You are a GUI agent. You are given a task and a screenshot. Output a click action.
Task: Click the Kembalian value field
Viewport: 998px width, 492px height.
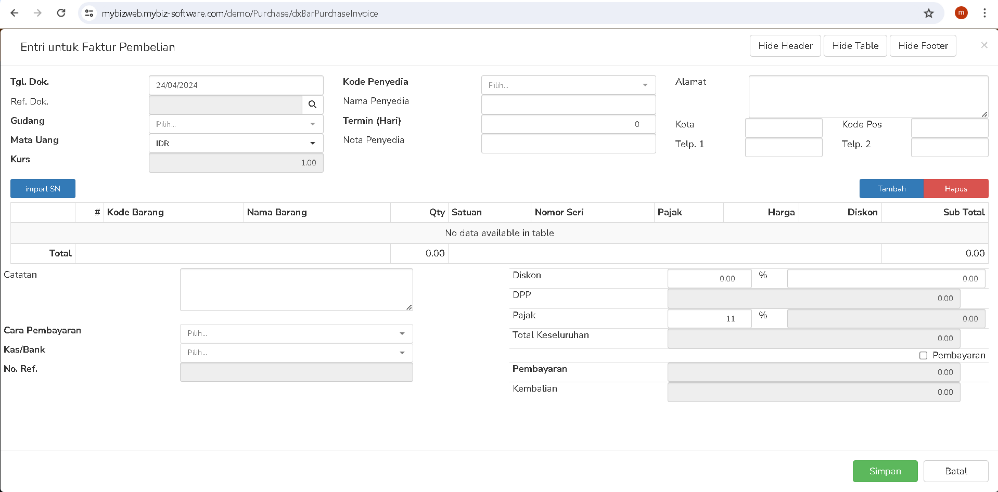[814, 392]
